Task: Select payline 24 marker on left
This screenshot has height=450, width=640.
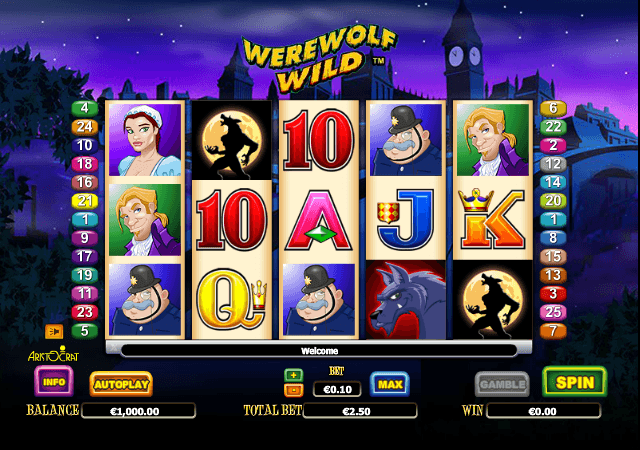Action: click(84, 127)
